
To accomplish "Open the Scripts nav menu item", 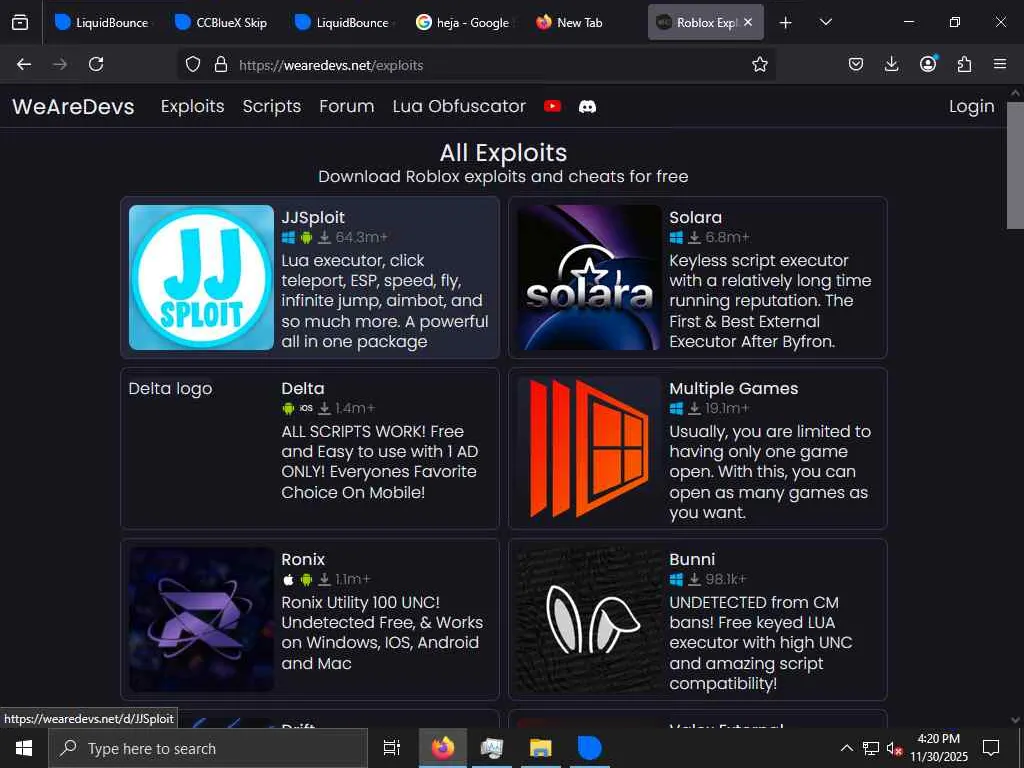I will click(x=272, y=106).
